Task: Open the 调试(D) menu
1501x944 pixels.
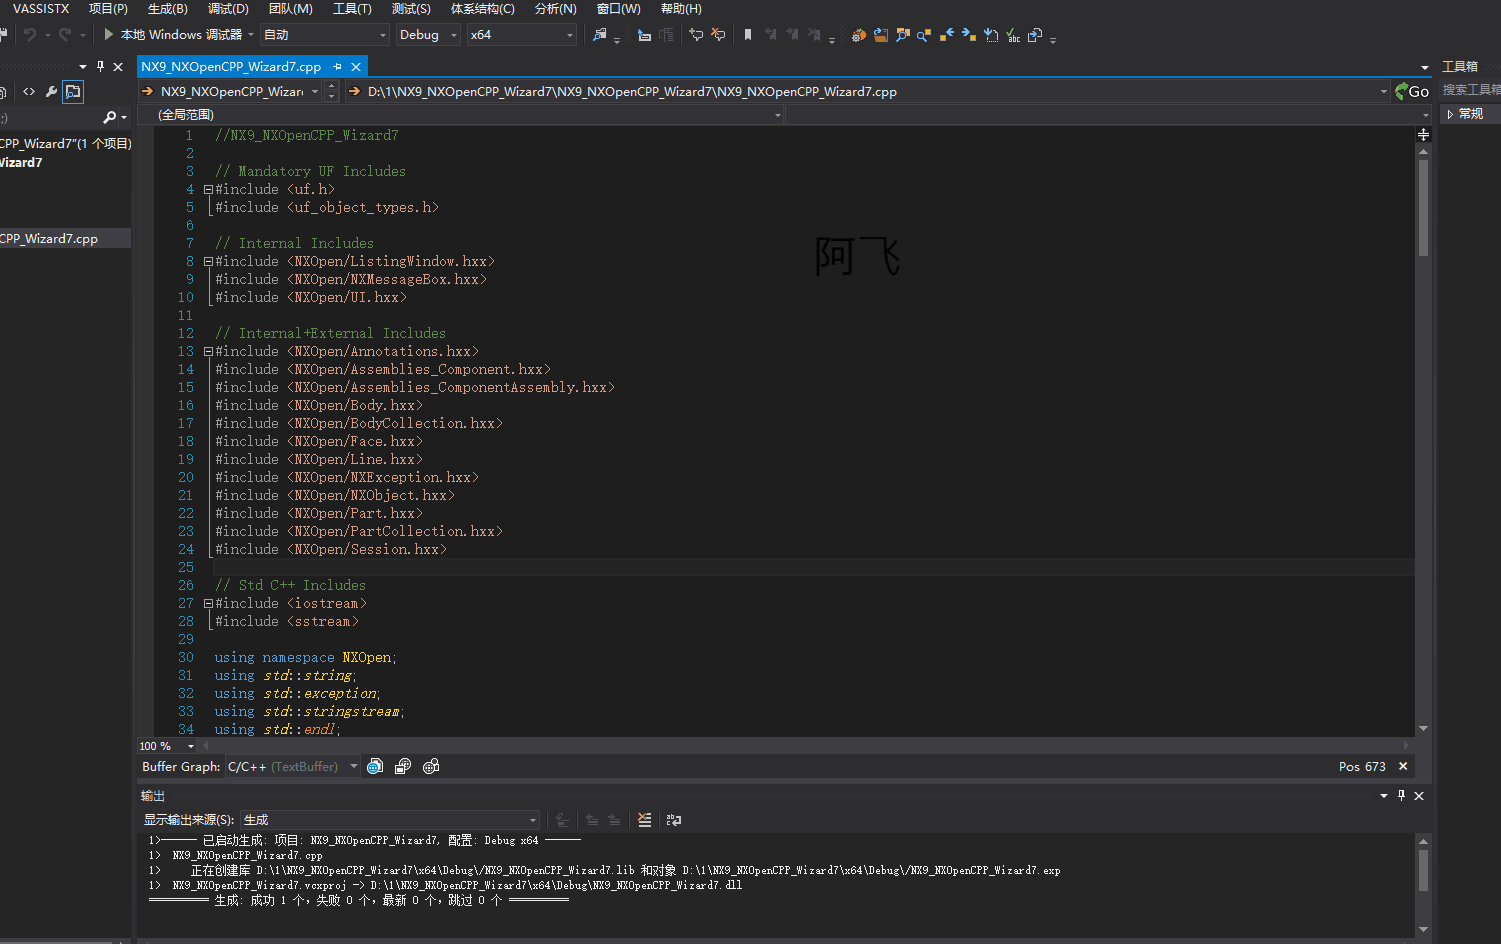Action: [228, 9]
